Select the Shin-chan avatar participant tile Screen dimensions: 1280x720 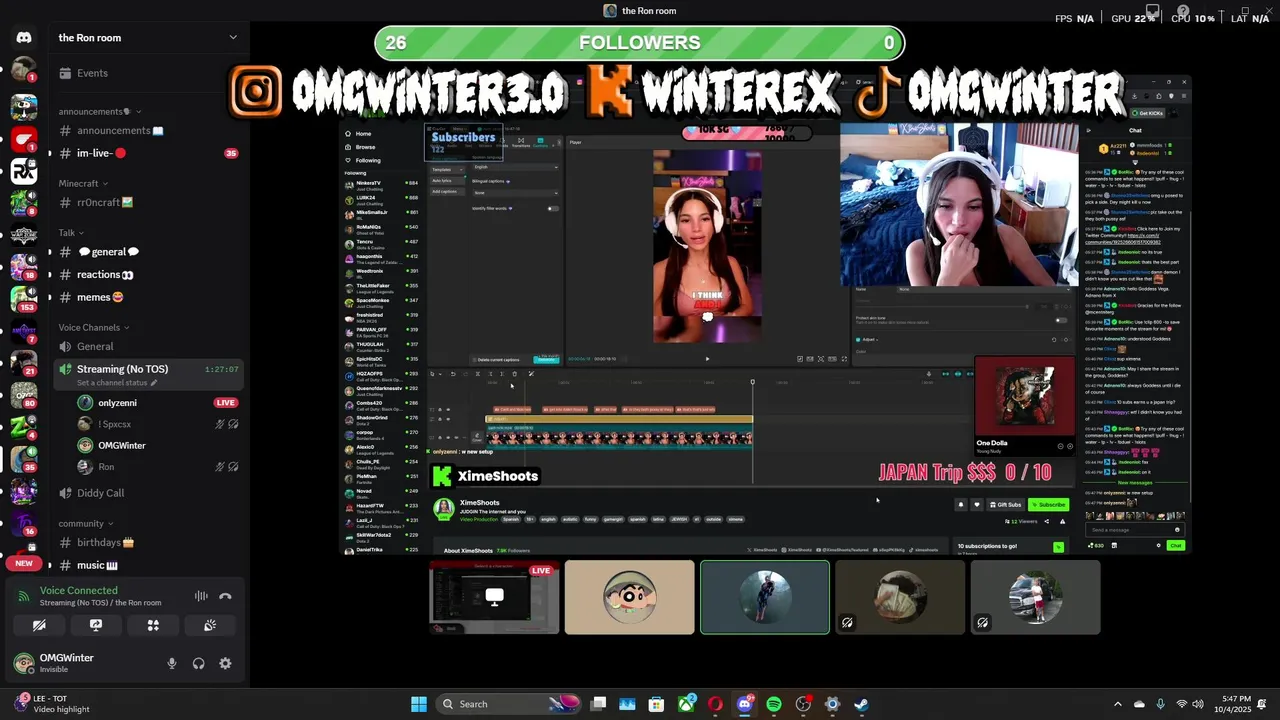[629, 597]
